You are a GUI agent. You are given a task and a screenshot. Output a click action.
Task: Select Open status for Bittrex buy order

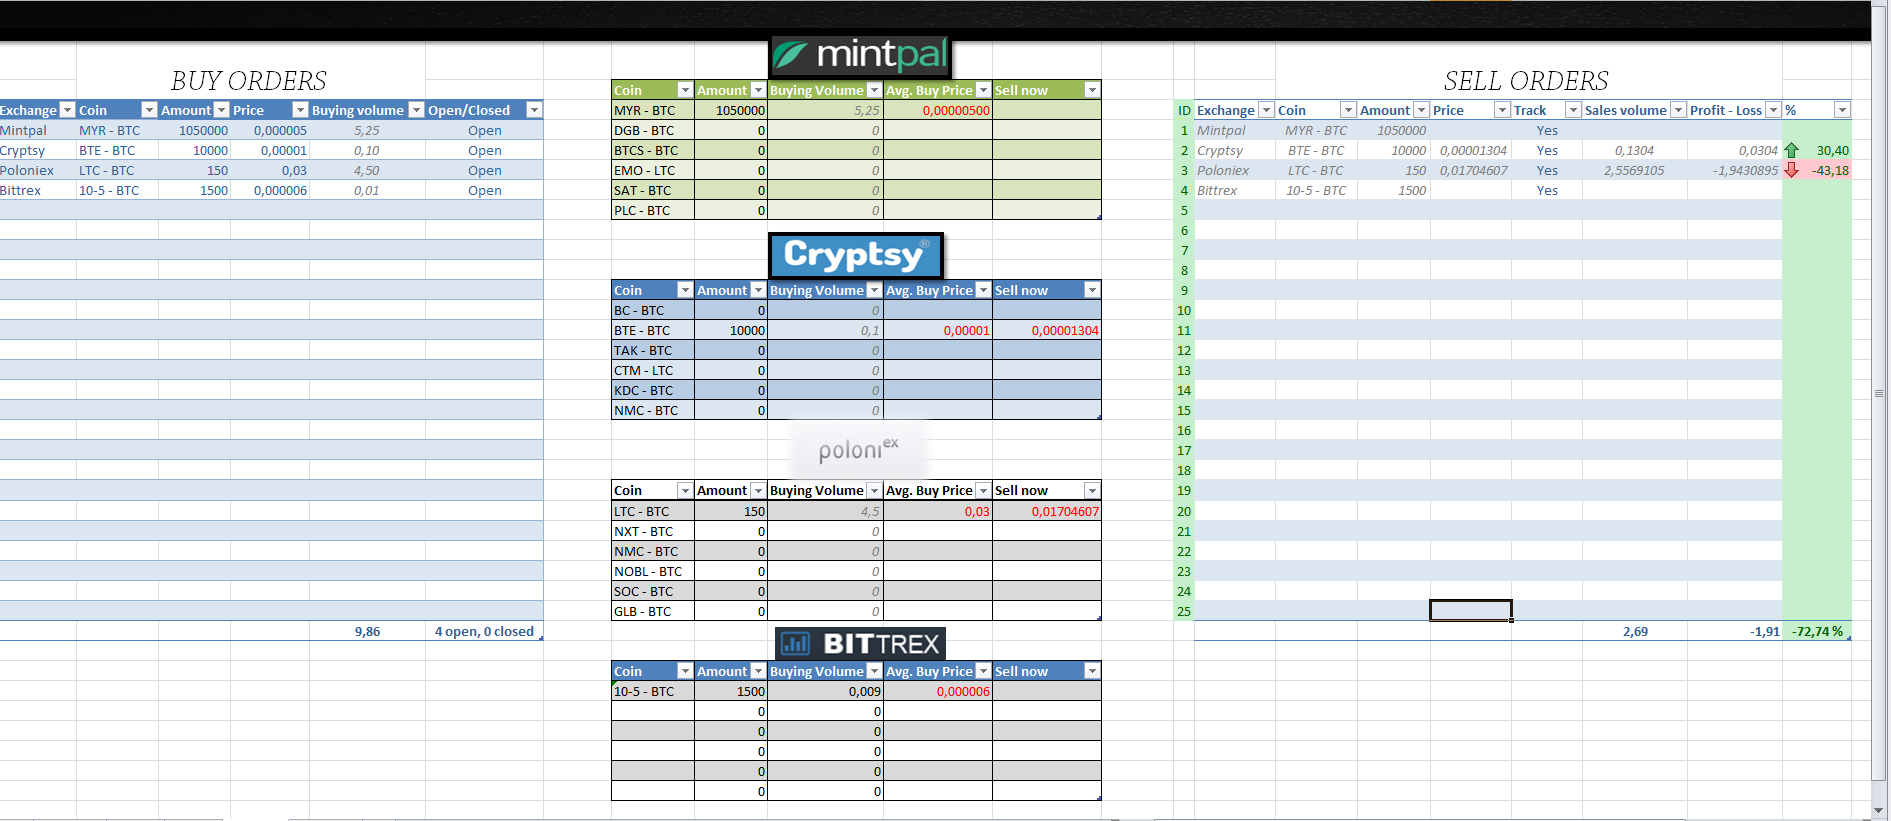(485, 190)
